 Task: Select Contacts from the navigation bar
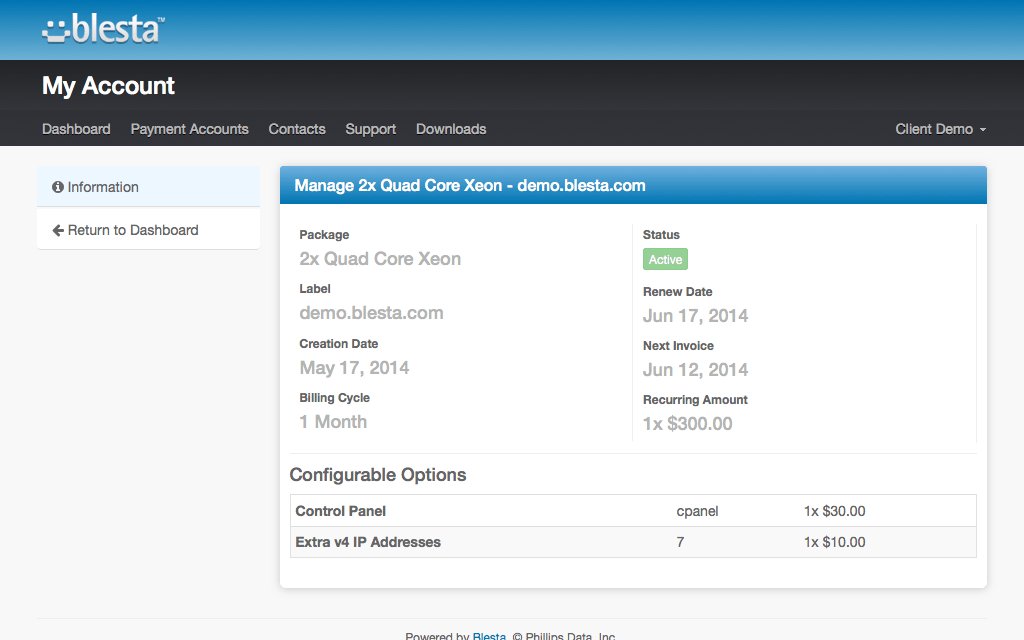point(297,129)
